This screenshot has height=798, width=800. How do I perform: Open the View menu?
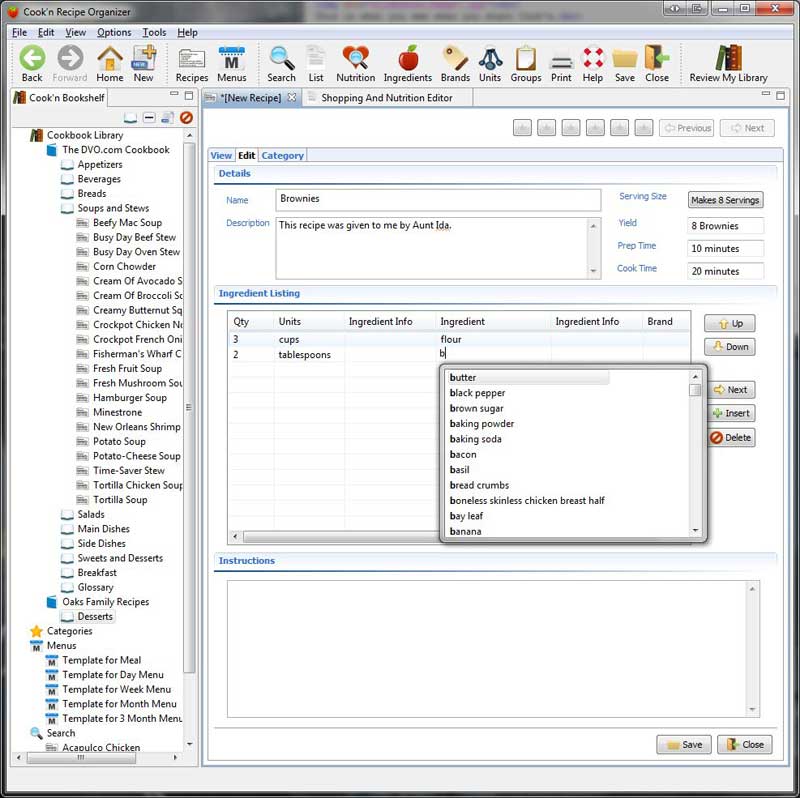click(76, 32)
